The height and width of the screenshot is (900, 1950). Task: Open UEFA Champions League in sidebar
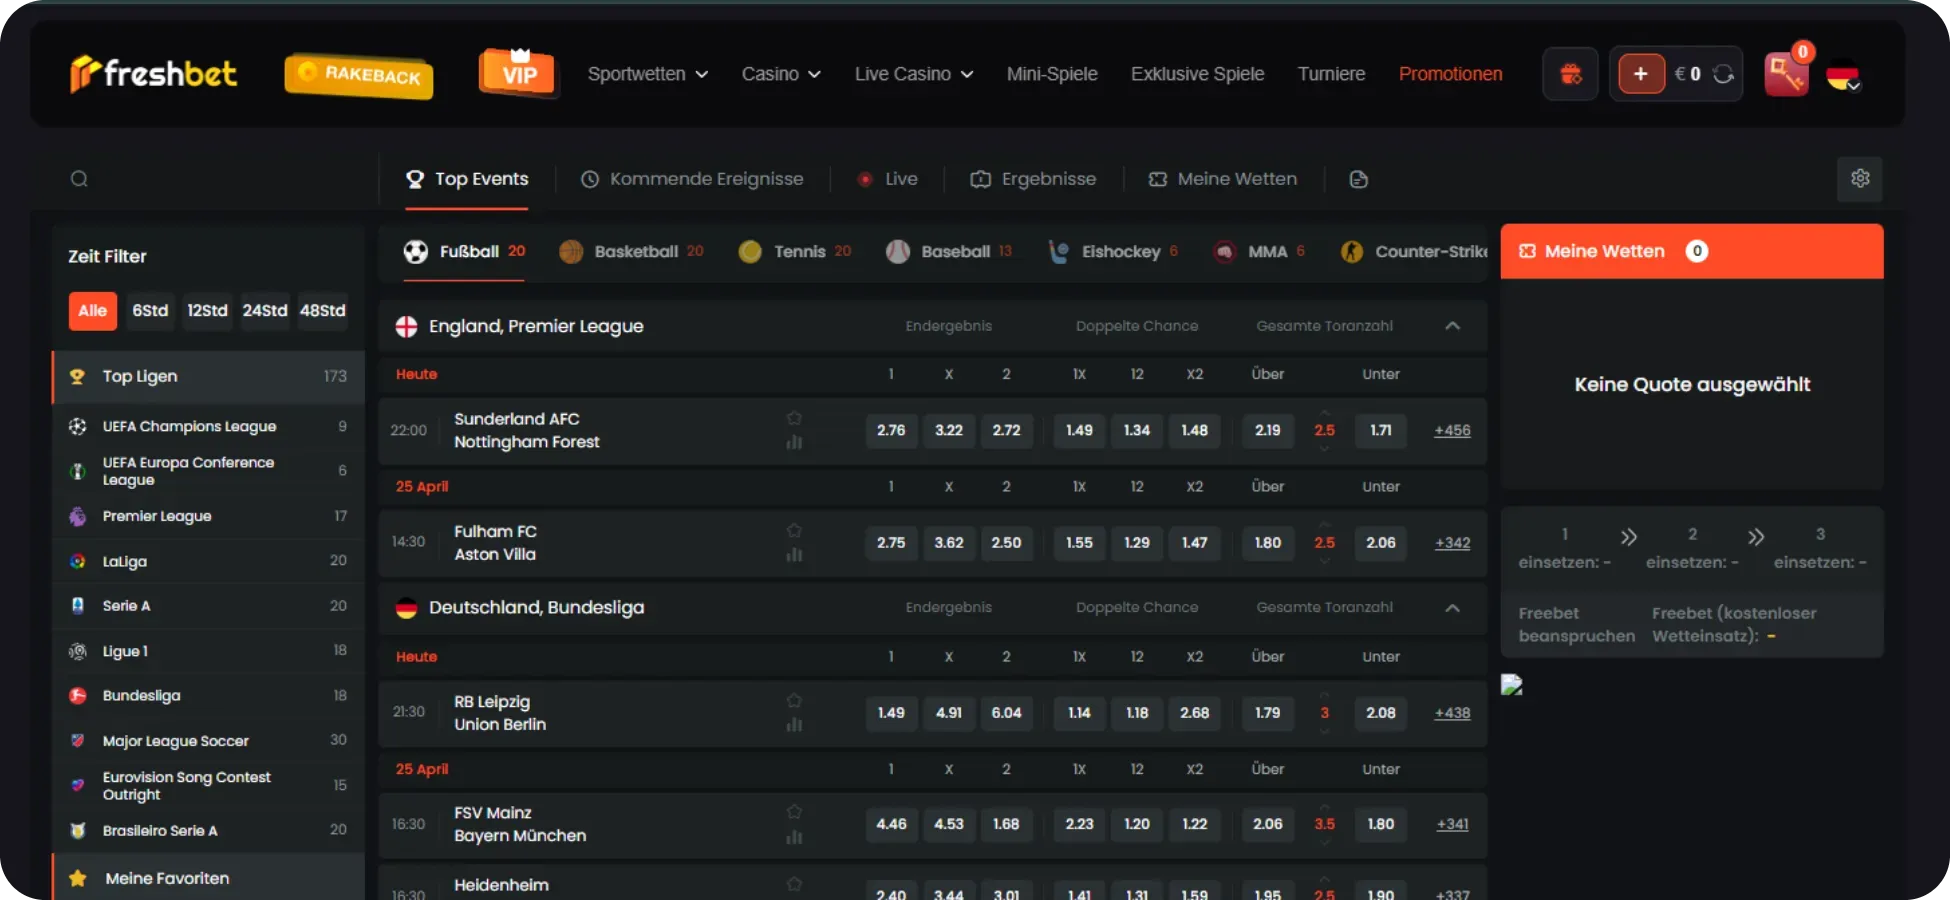coord(208,427)
